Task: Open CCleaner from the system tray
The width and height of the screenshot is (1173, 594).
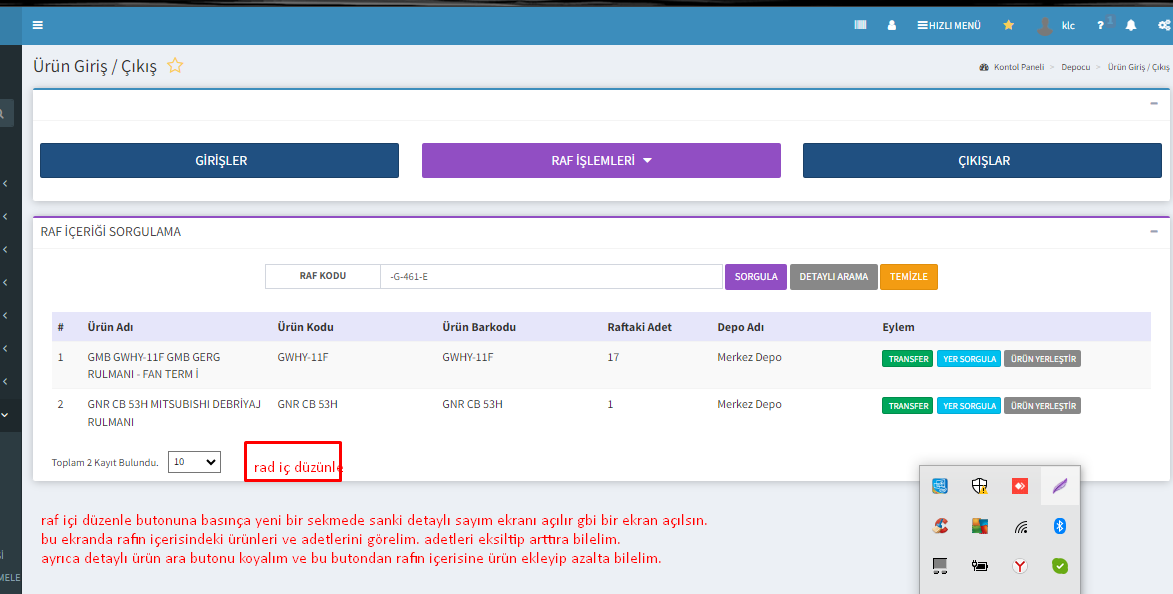Action: pyautogui.click(x=940, y=526)
